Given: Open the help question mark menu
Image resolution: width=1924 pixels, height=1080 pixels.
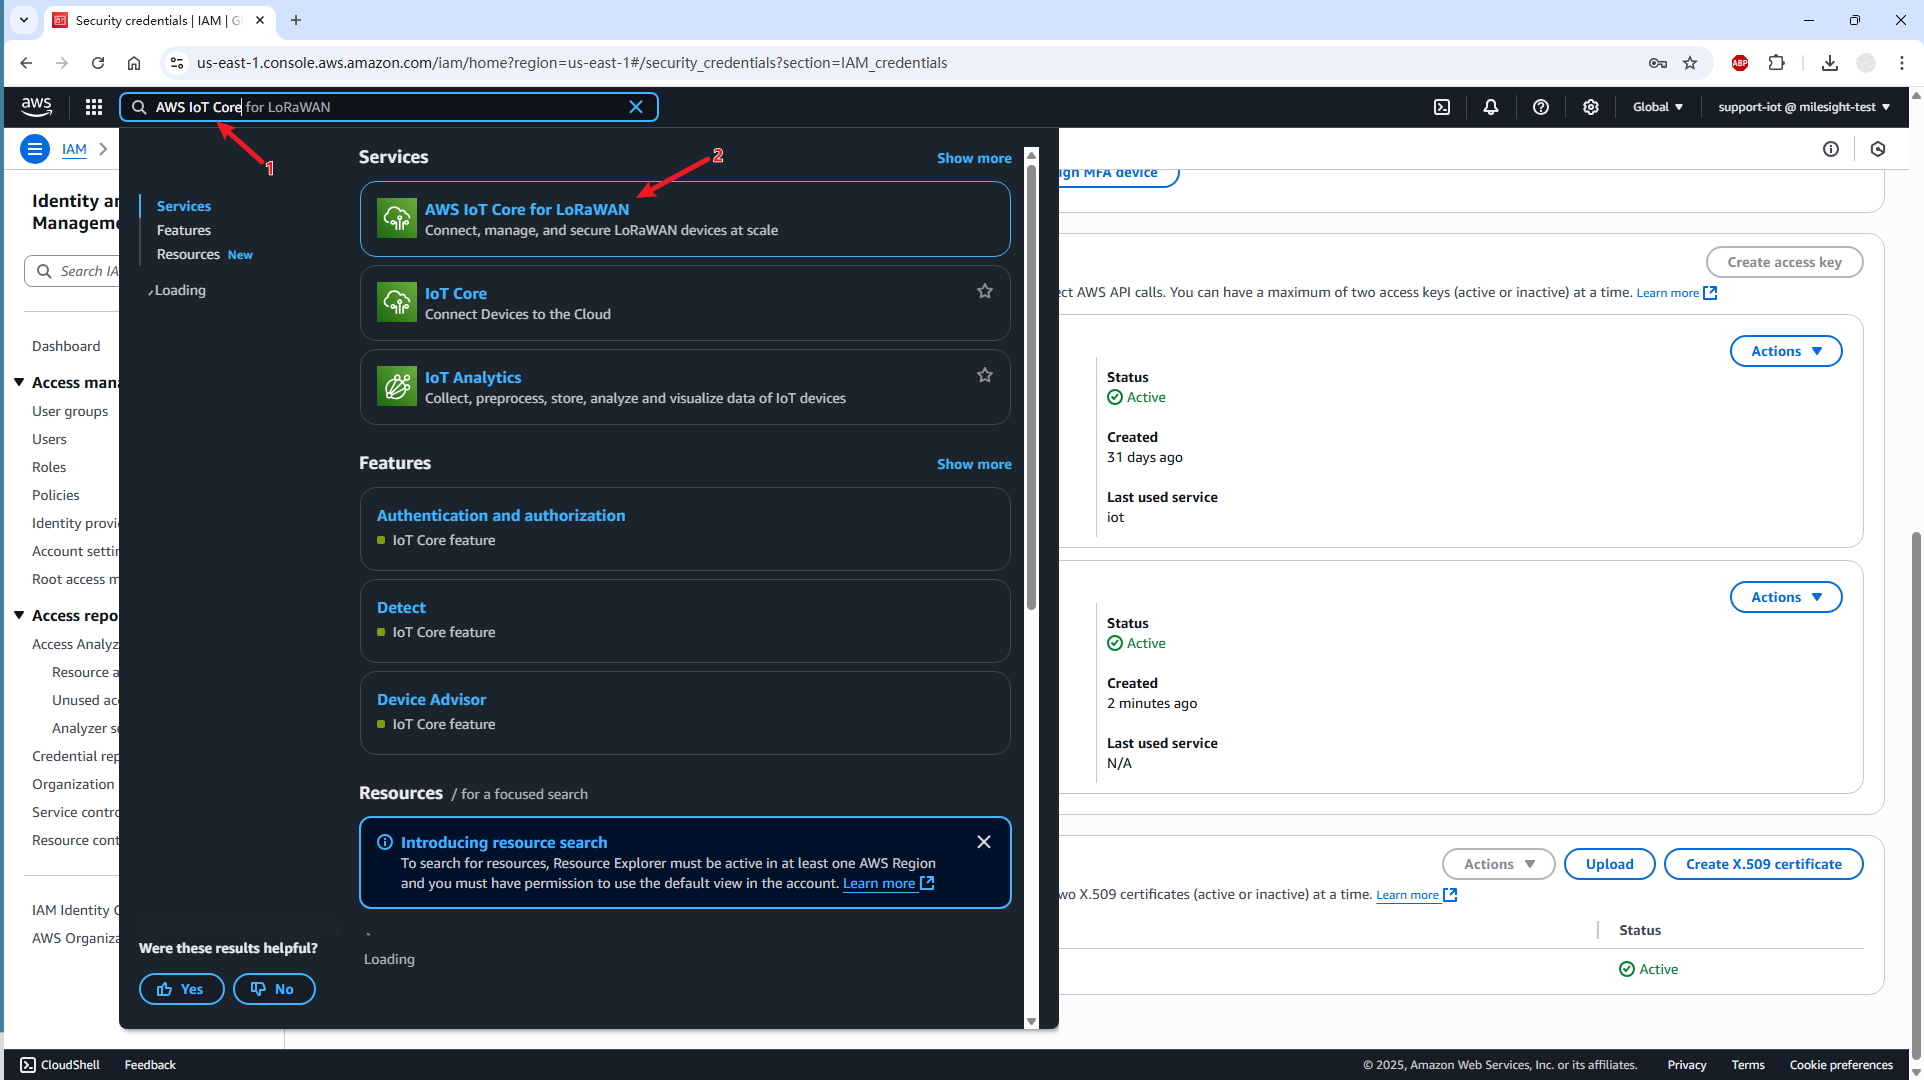Looking at the screenshot, I should (1540, 107).
